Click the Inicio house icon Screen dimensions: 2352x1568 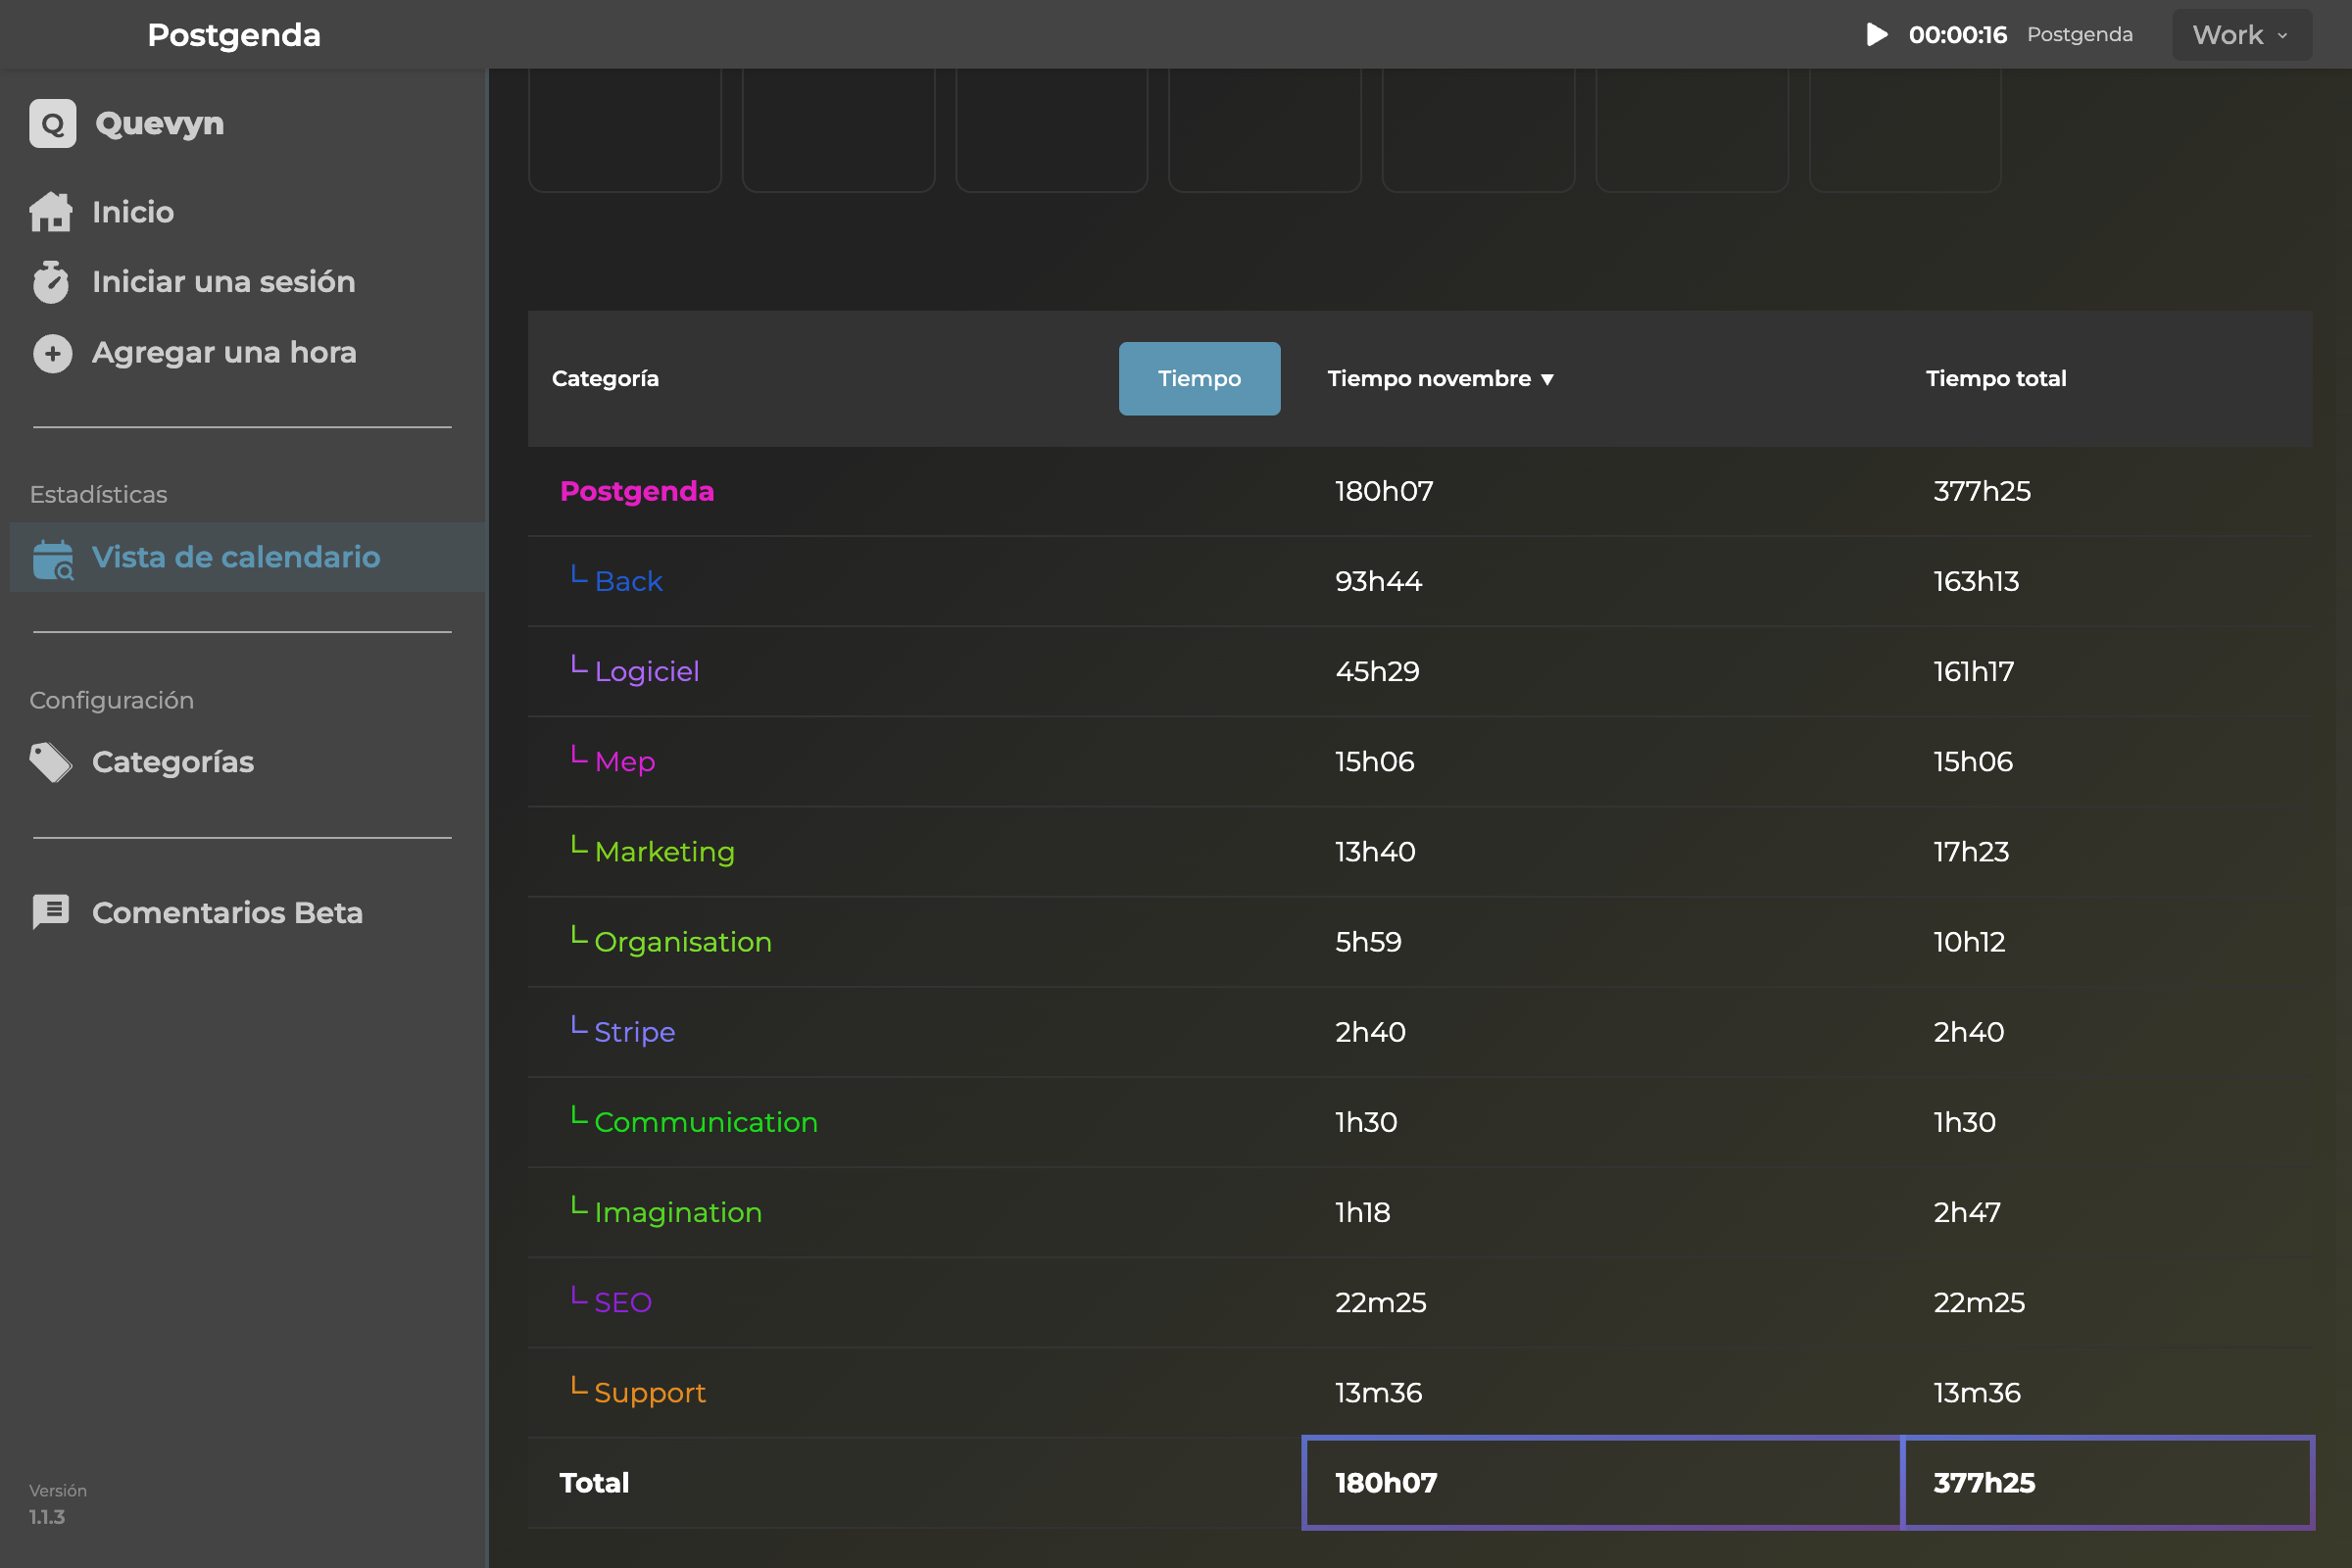point(50,212)
